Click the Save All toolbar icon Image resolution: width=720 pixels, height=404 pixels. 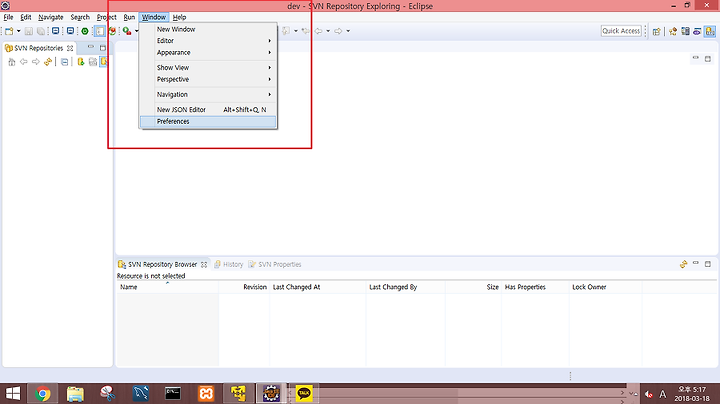(41, 31)
